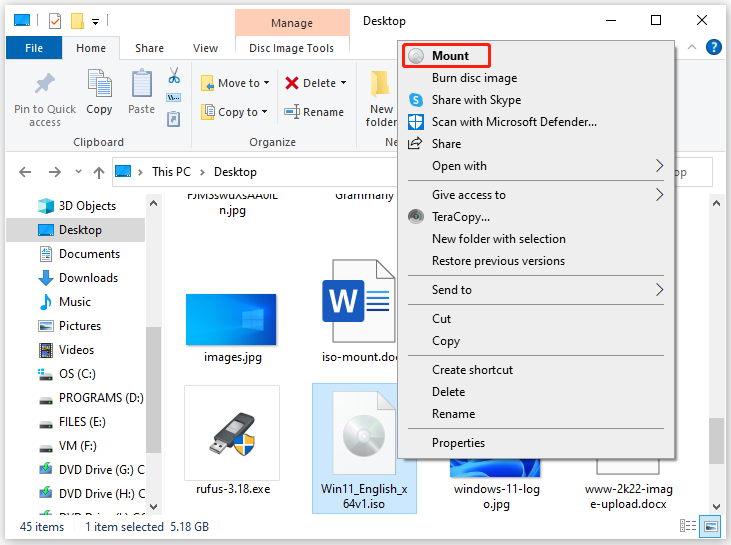Image resolution: width=731 pixels, height=545 pixels.
Task: Click Share with Skype entry
Action: 476,100
